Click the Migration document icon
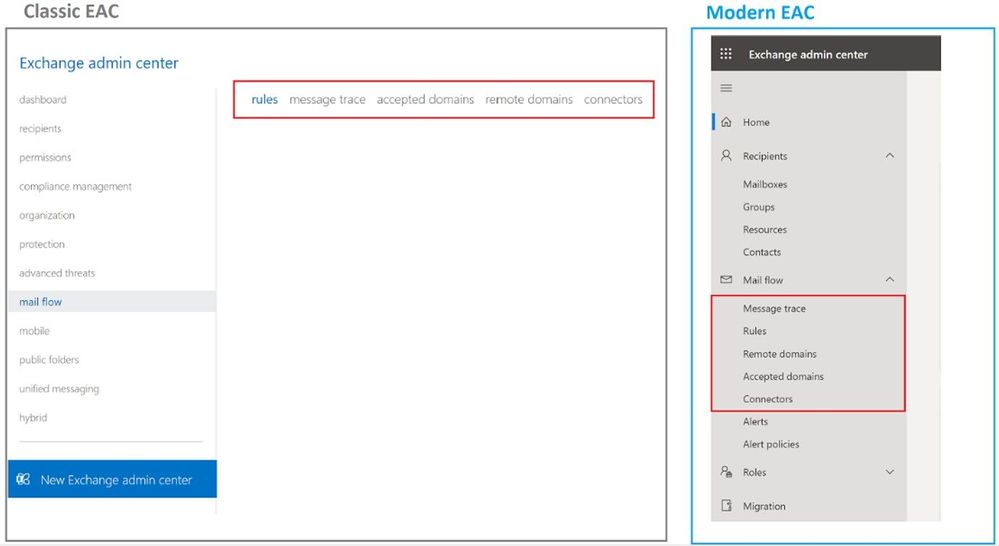The image size is (999, 546). 726,505
